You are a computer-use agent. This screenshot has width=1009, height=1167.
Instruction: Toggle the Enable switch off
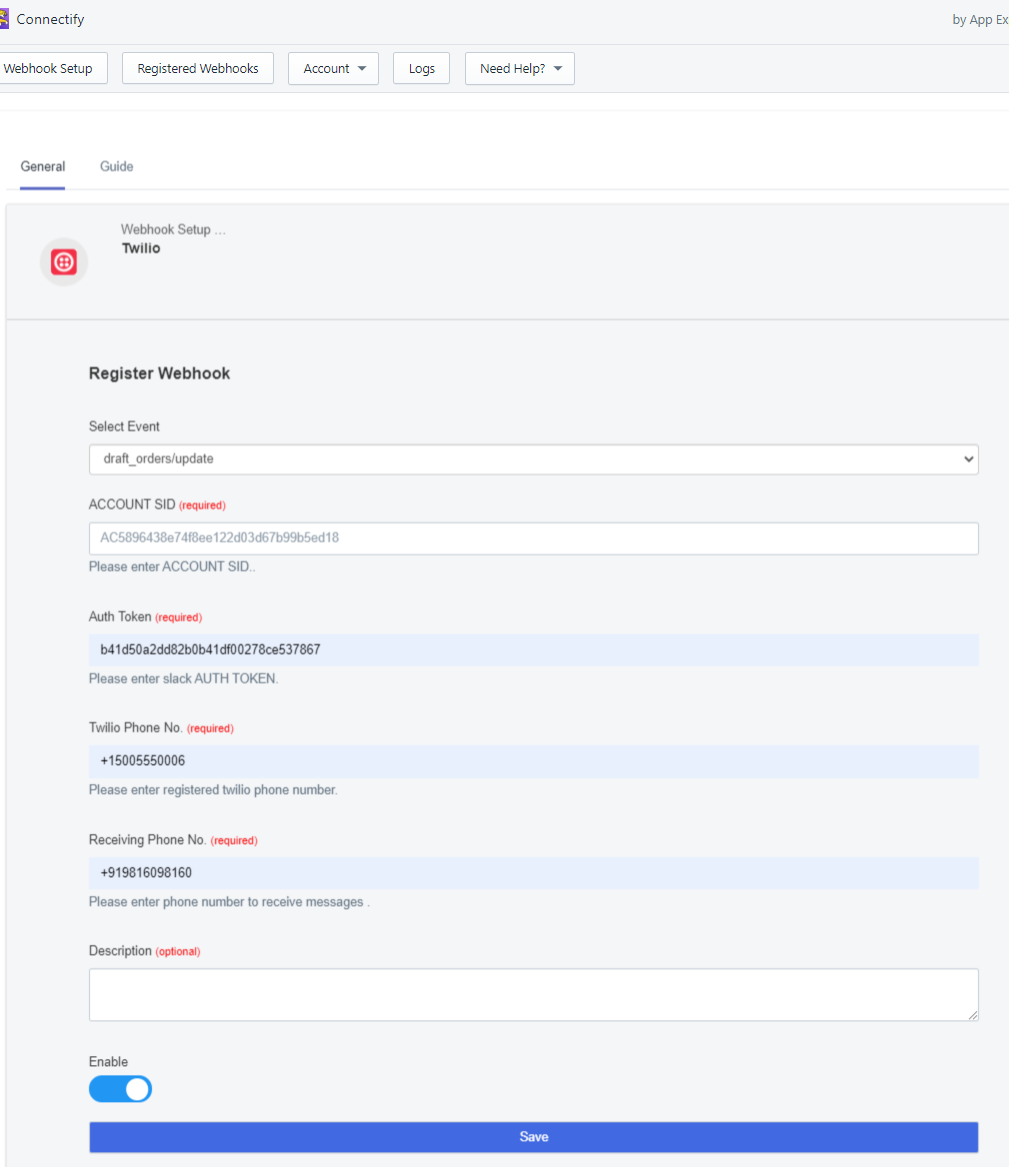(121, 1089)
